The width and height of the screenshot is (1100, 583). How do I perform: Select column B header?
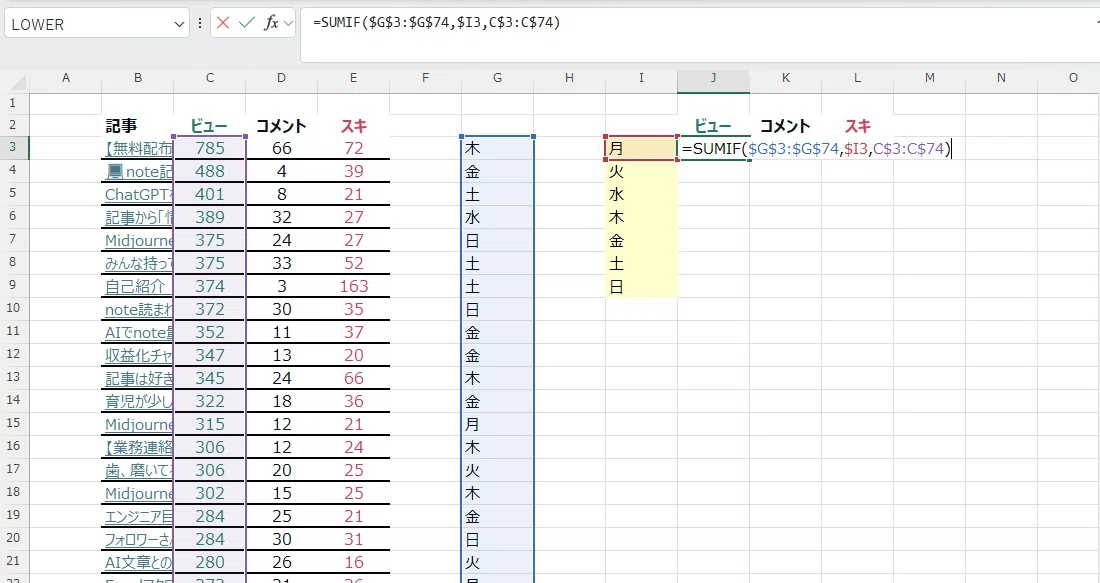138,78
